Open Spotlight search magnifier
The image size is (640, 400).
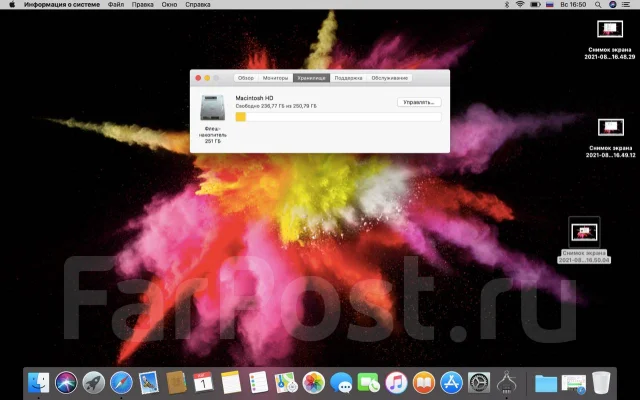point(598,5)
